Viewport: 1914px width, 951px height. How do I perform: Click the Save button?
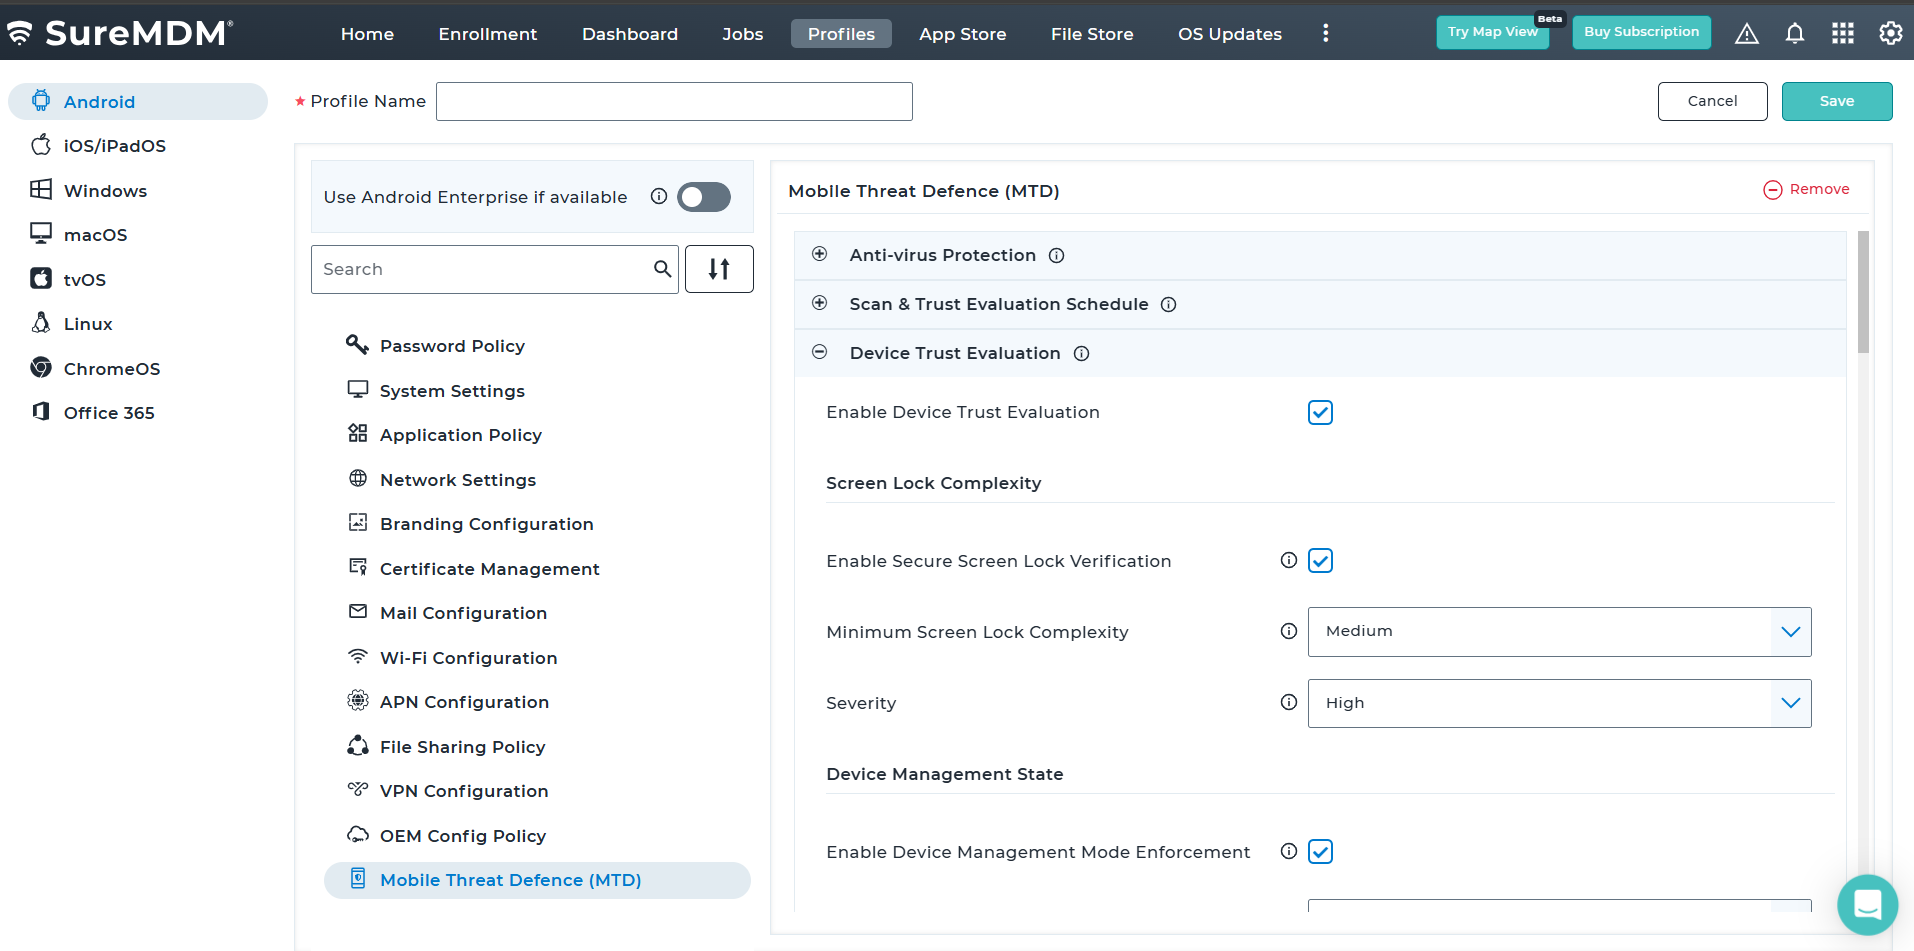click(x=1836, y=101)
